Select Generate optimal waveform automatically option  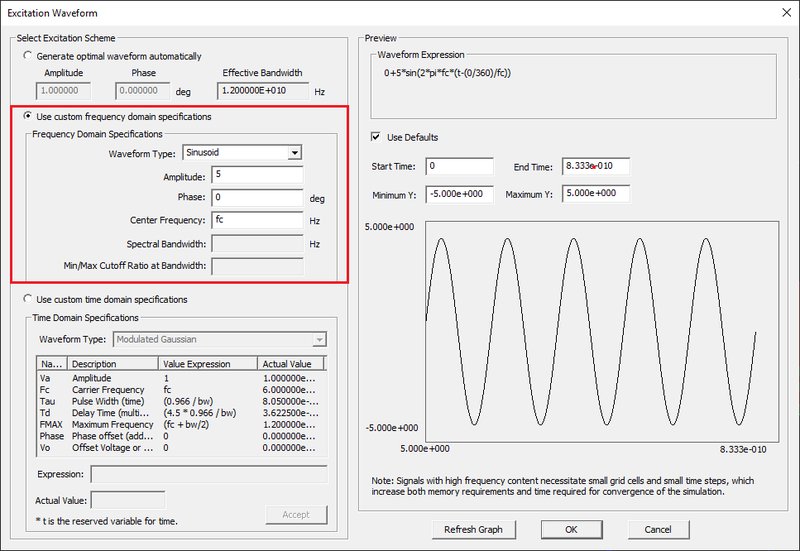(x=29, y=56)
